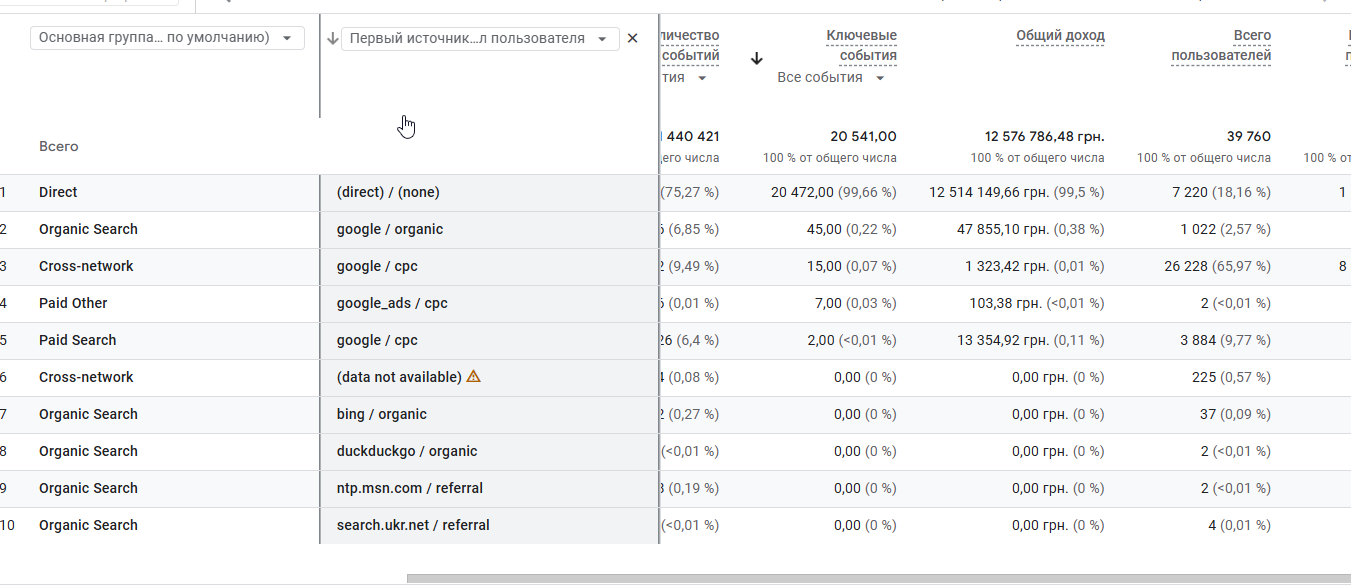
Task: Open the Первый источник пользователя dimension dropdown
Action: tap(479, 39)
